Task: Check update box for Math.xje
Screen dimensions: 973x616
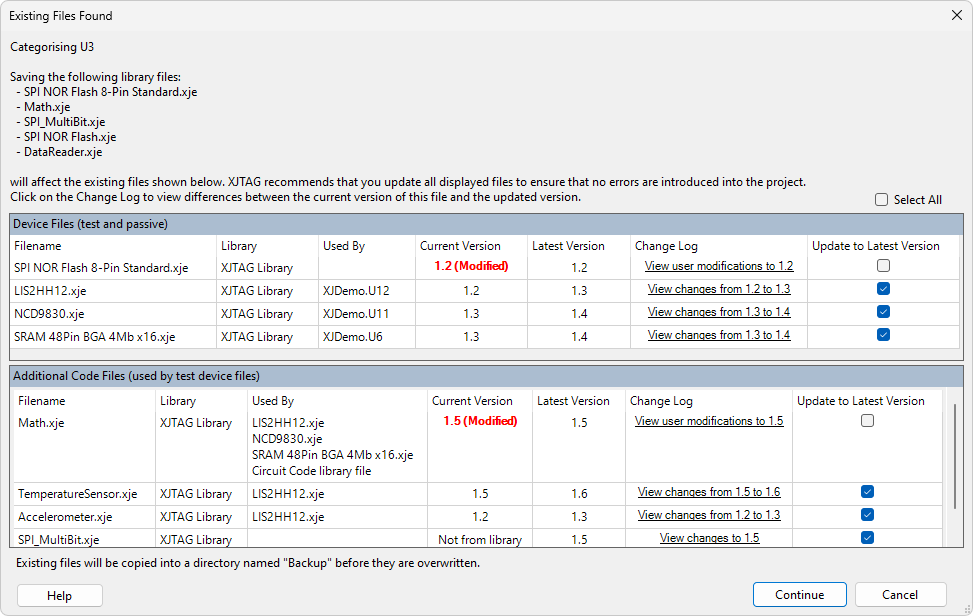Action: [x=867, y=421]
